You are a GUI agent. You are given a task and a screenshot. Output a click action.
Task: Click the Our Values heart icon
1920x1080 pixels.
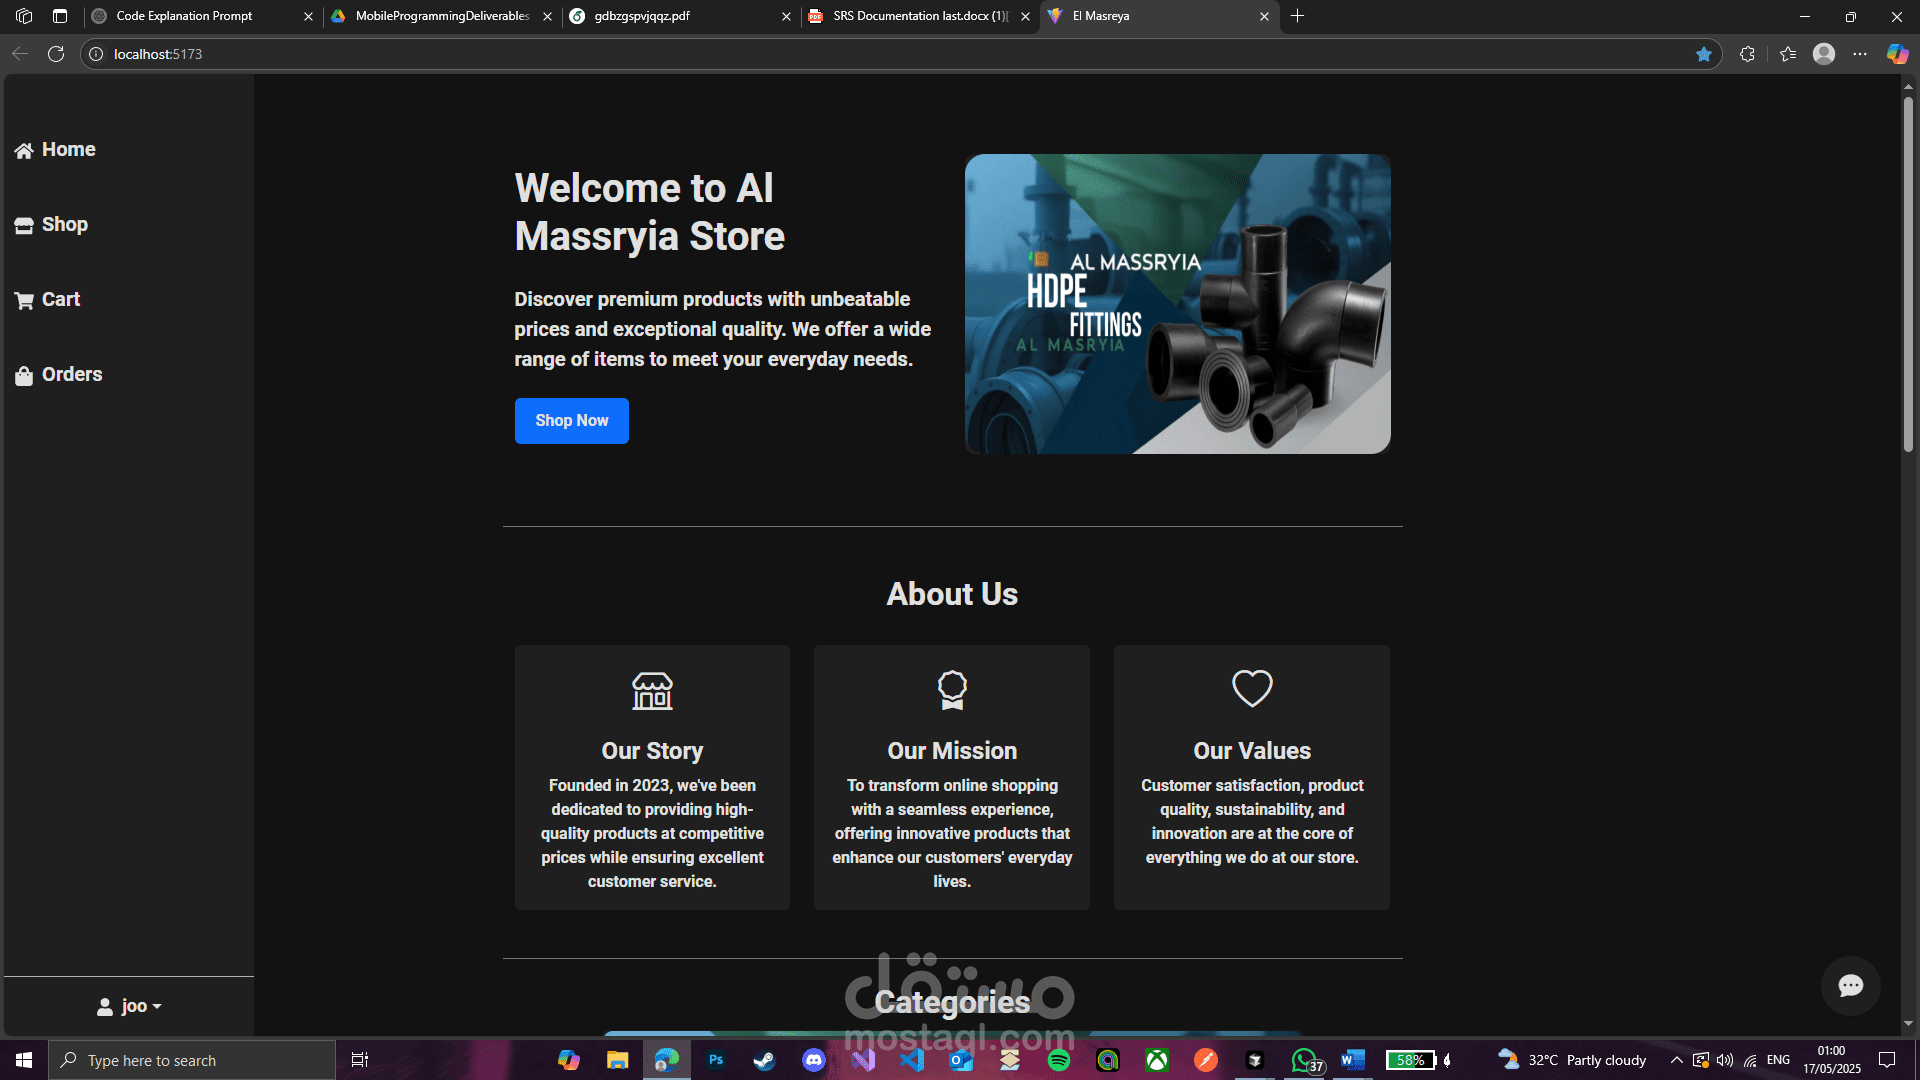(1252, 689)
